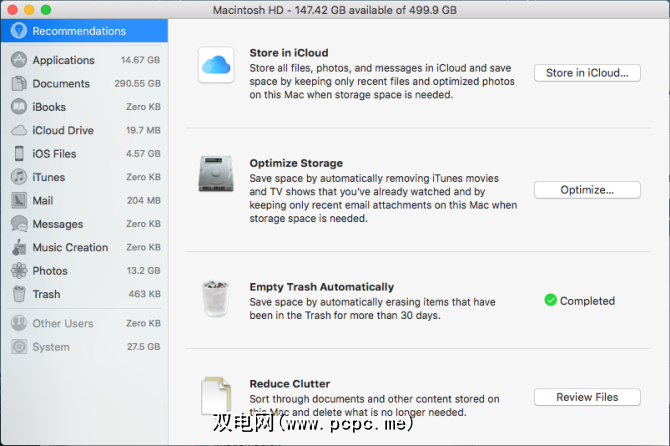The image size is (670, 446).
Task: Click the 290.55 GB Documents size
Action: click(x=137, y=83)
